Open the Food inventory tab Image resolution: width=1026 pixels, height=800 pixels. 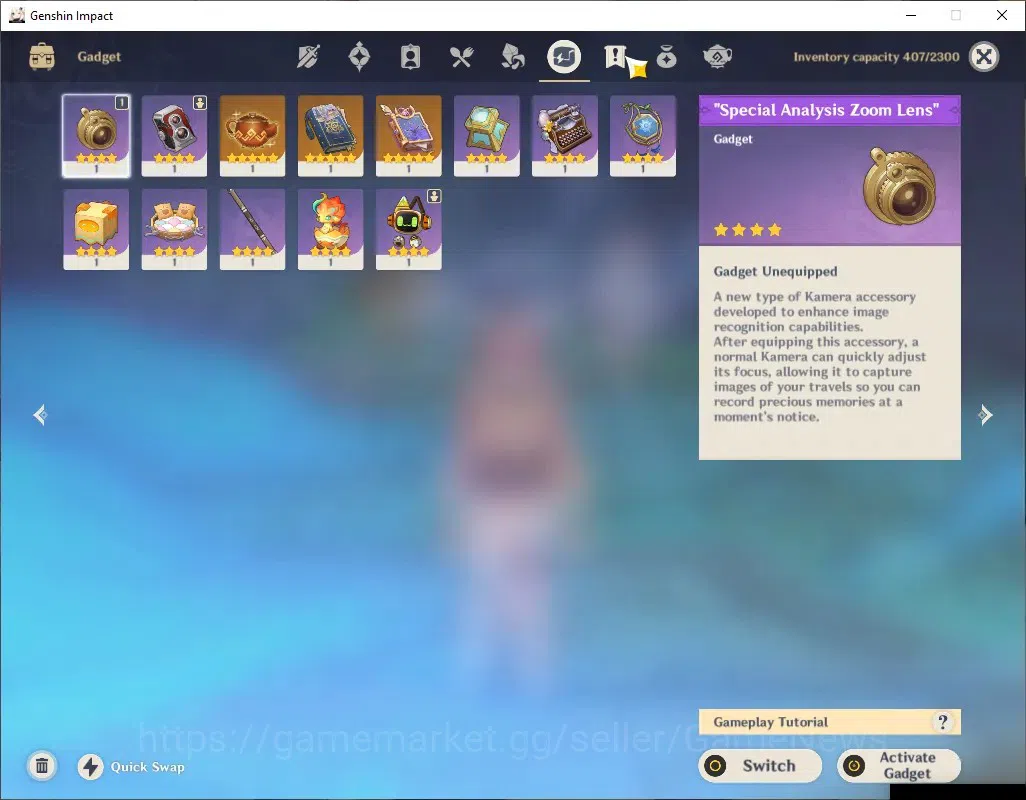461,57
